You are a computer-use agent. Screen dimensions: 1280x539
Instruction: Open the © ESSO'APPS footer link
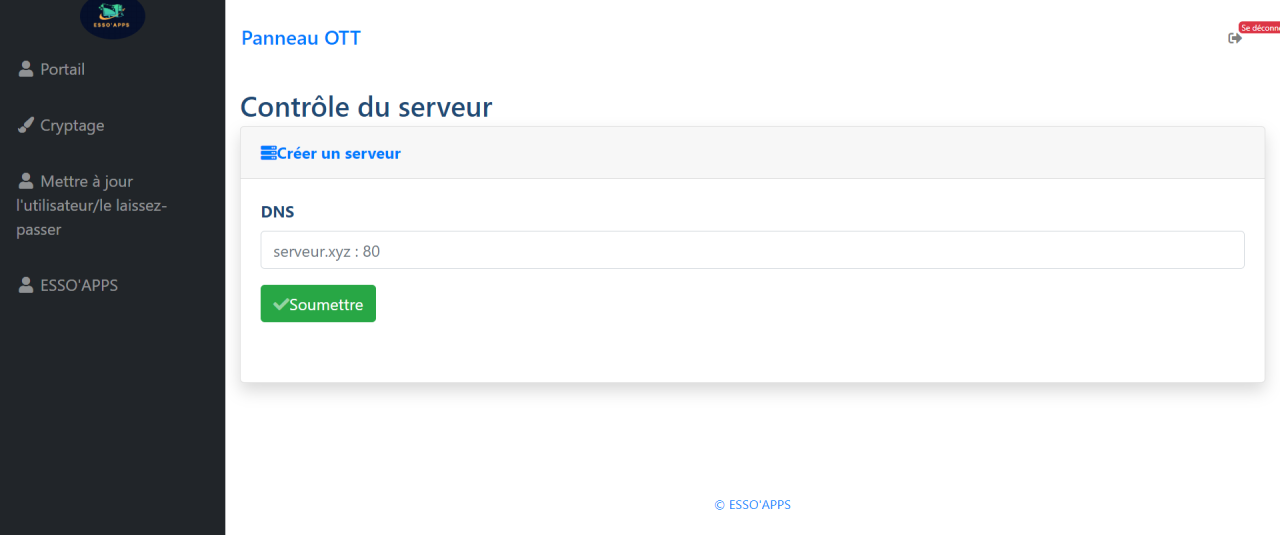tap(752, 505)
